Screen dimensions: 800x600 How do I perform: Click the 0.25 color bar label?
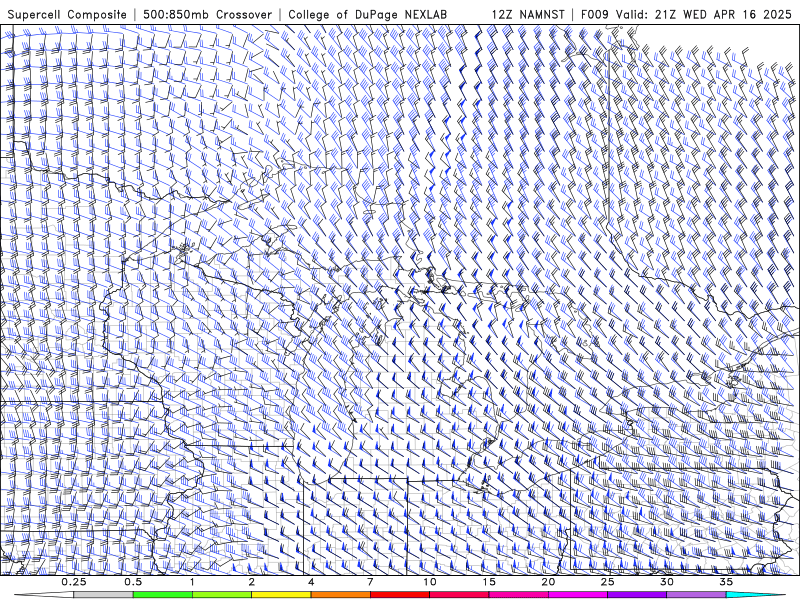pyautogui.click(x=74, y=582)
